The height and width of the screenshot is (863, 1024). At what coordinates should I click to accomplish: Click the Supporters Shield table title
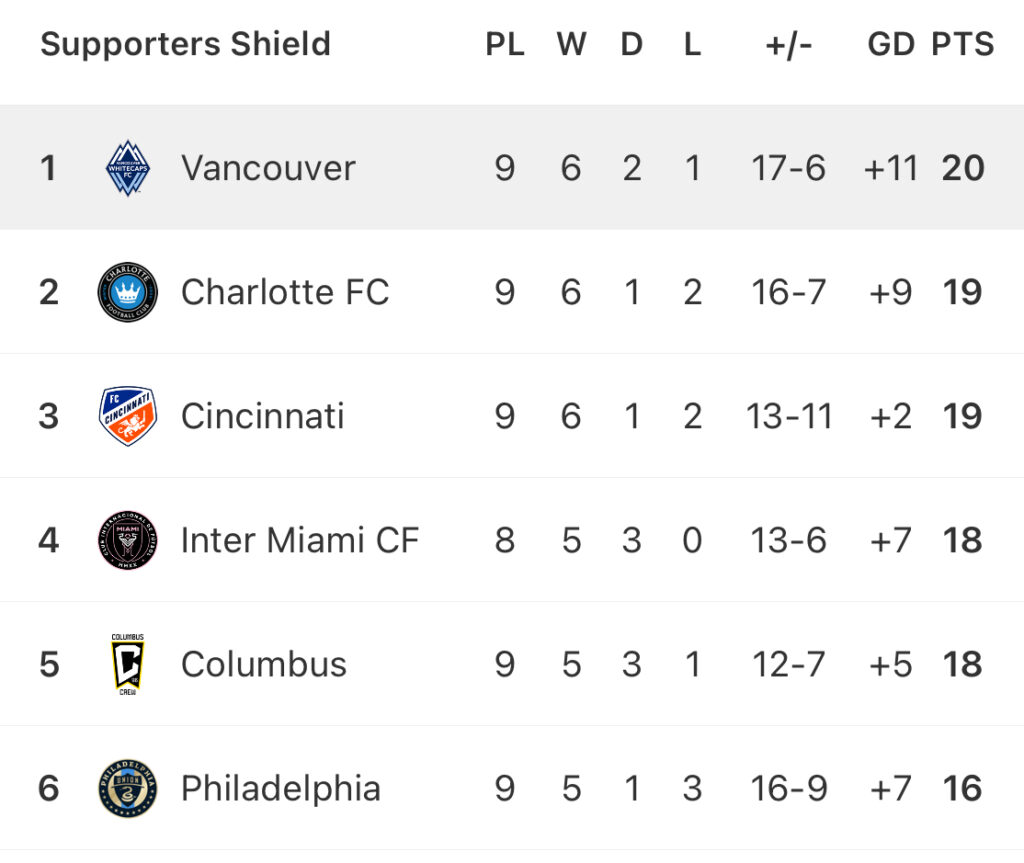click(x=185, y=44)
